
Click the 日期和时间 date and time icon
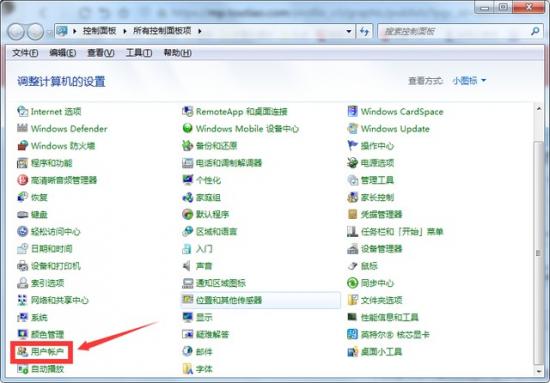tap(22, 249)
